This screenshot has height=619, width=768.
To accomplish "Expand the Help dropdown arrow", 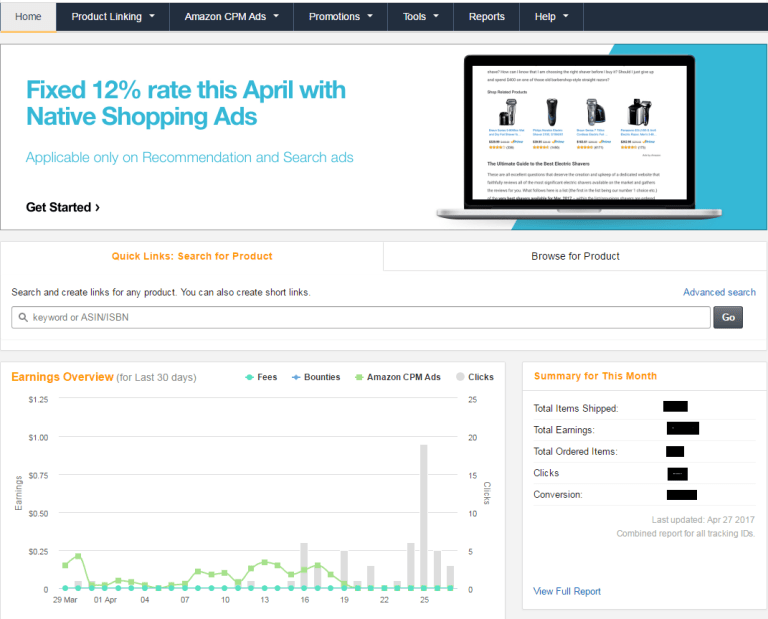I will 566,16.
